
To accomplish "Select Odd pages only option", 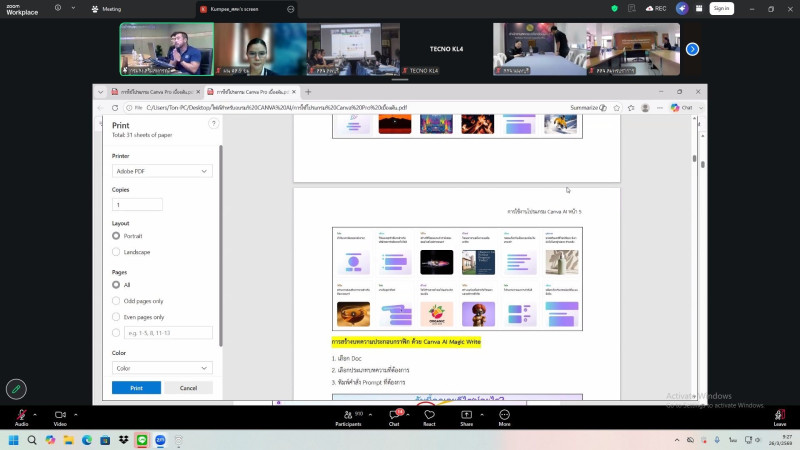I will coord(116,300).
